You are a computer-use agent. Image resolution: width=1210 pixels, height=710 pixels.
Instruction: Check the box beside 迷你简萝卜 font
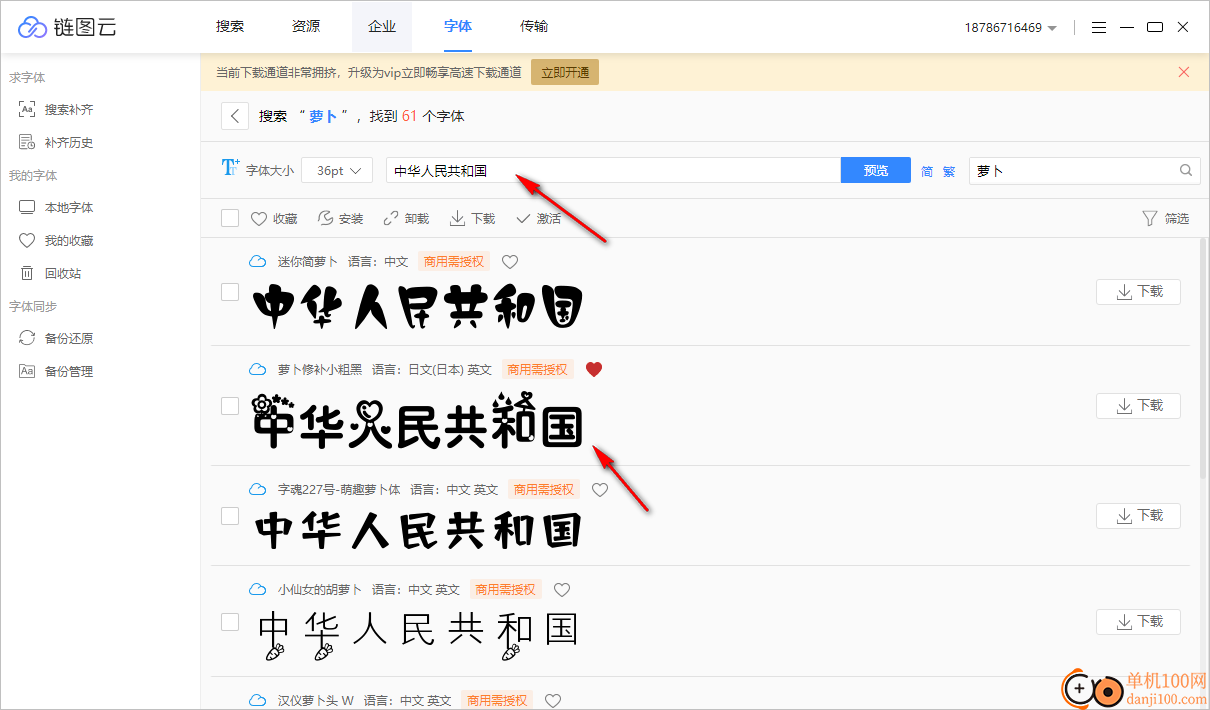coord(230,292)
